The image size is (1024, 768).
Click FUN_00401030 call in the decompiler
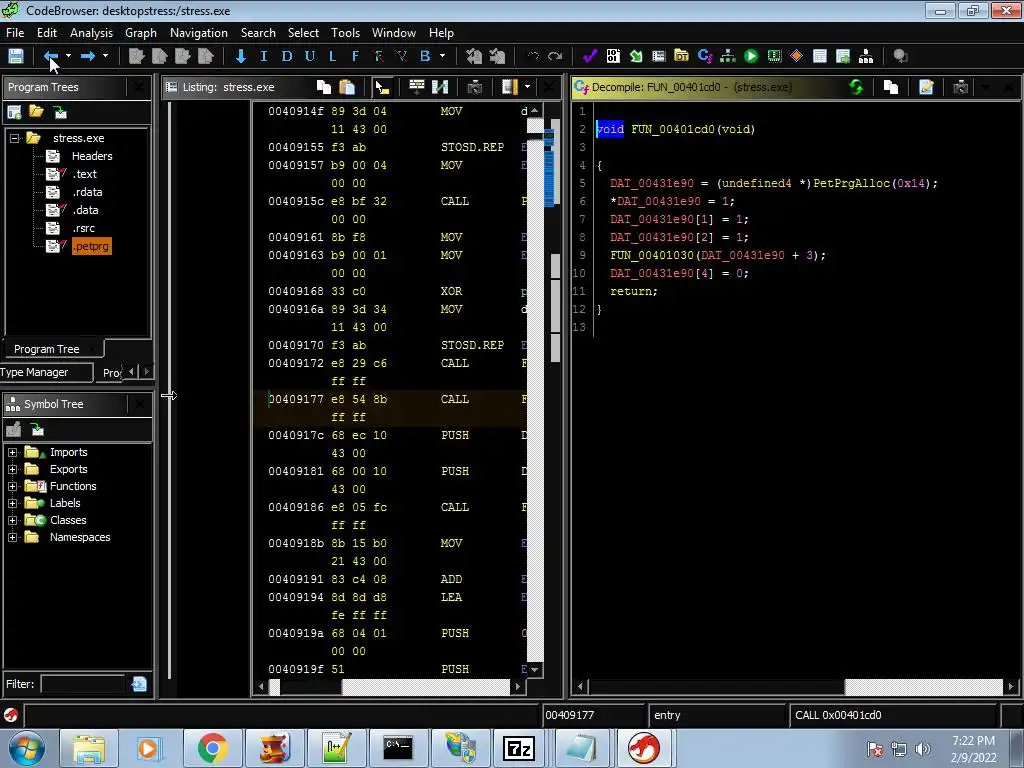click(x=653, y=255)
